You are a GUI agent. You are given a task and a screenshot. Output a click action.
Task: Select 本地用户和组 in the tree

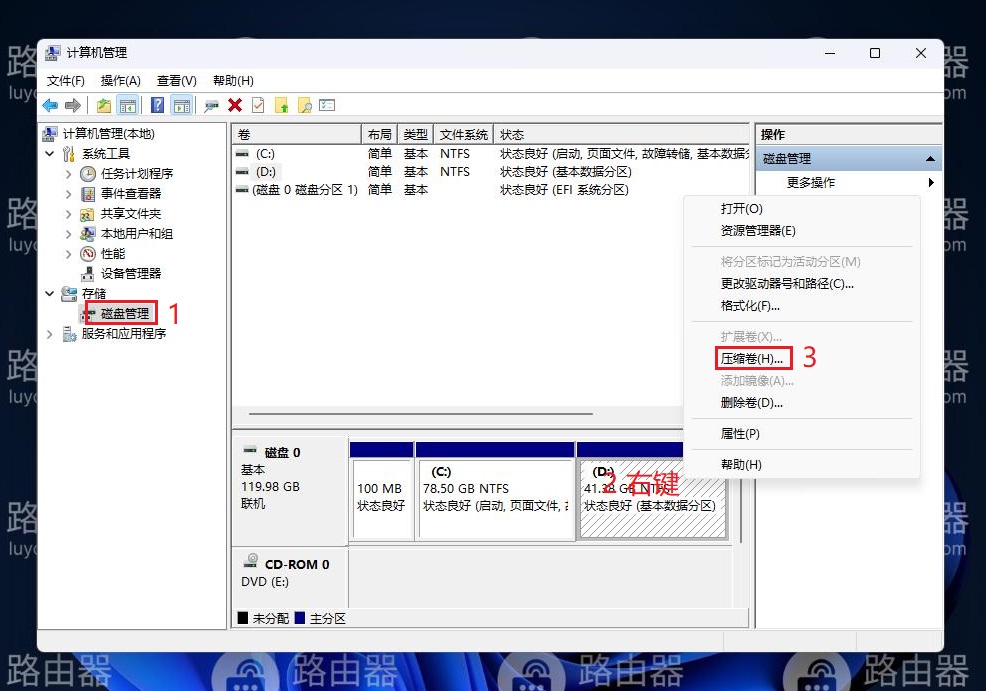pyautogui.click(x=136, y=234)
